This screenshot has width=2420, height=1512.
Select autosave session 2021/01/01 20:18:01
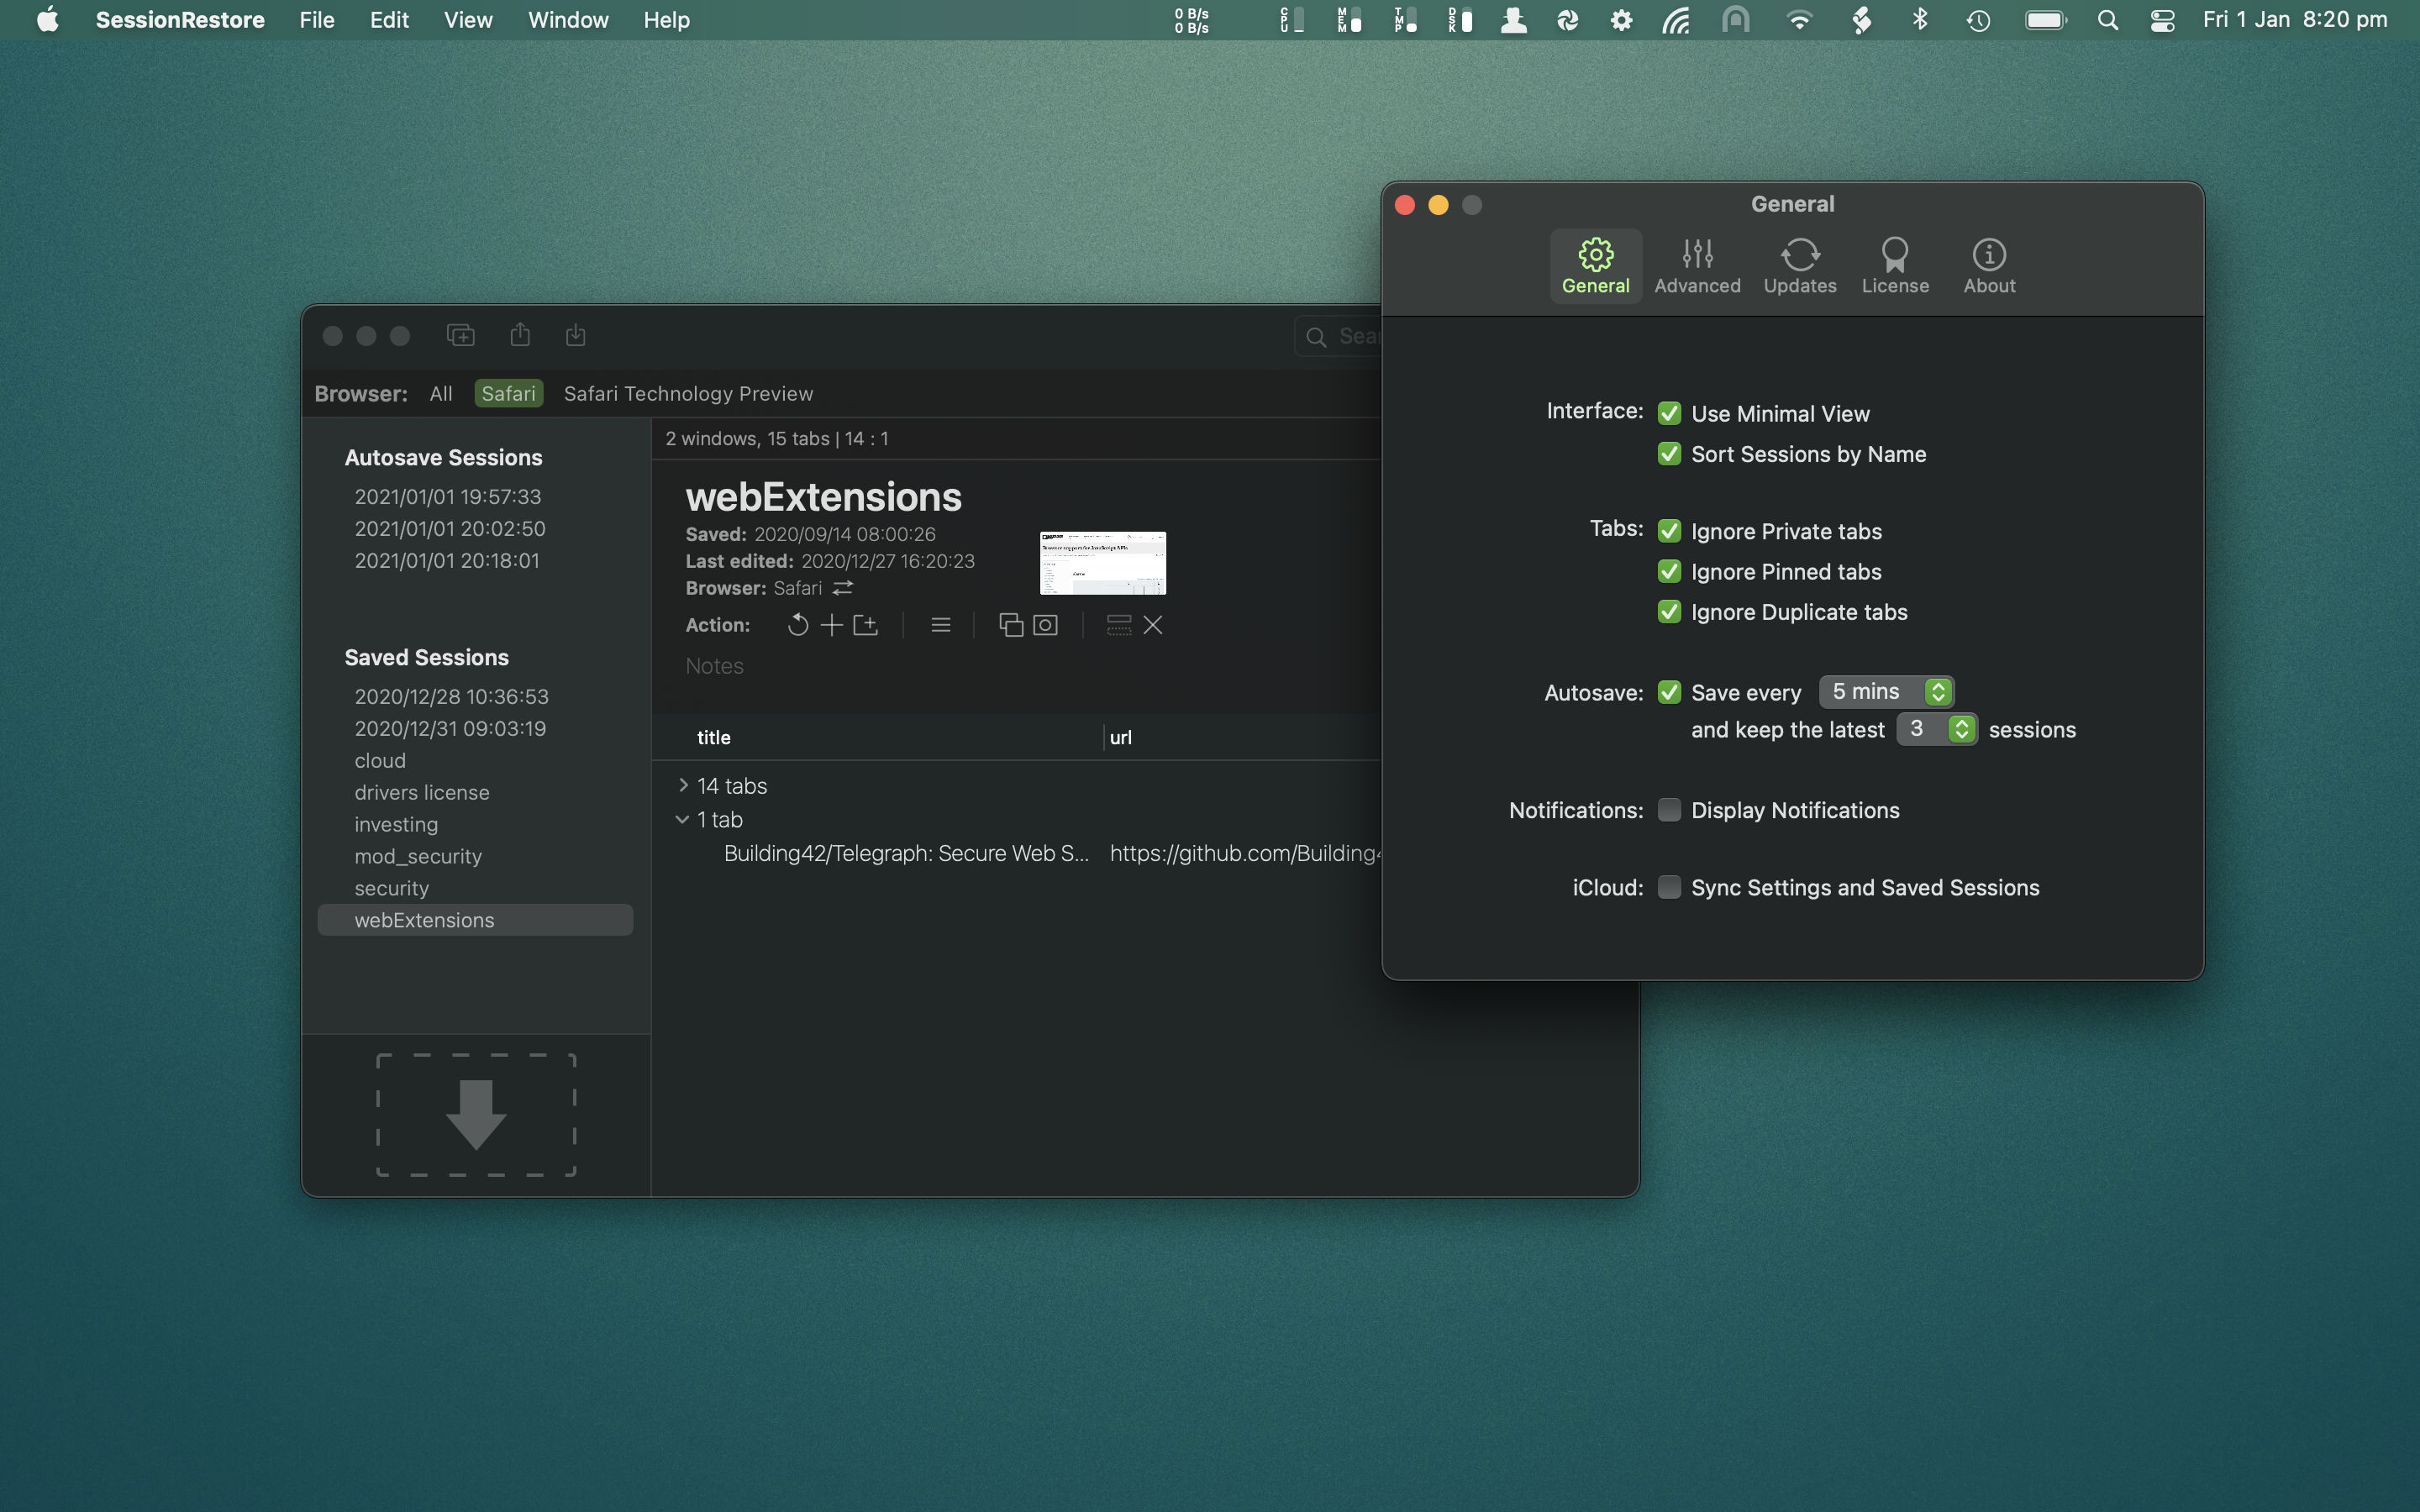(x=447, y=561)
